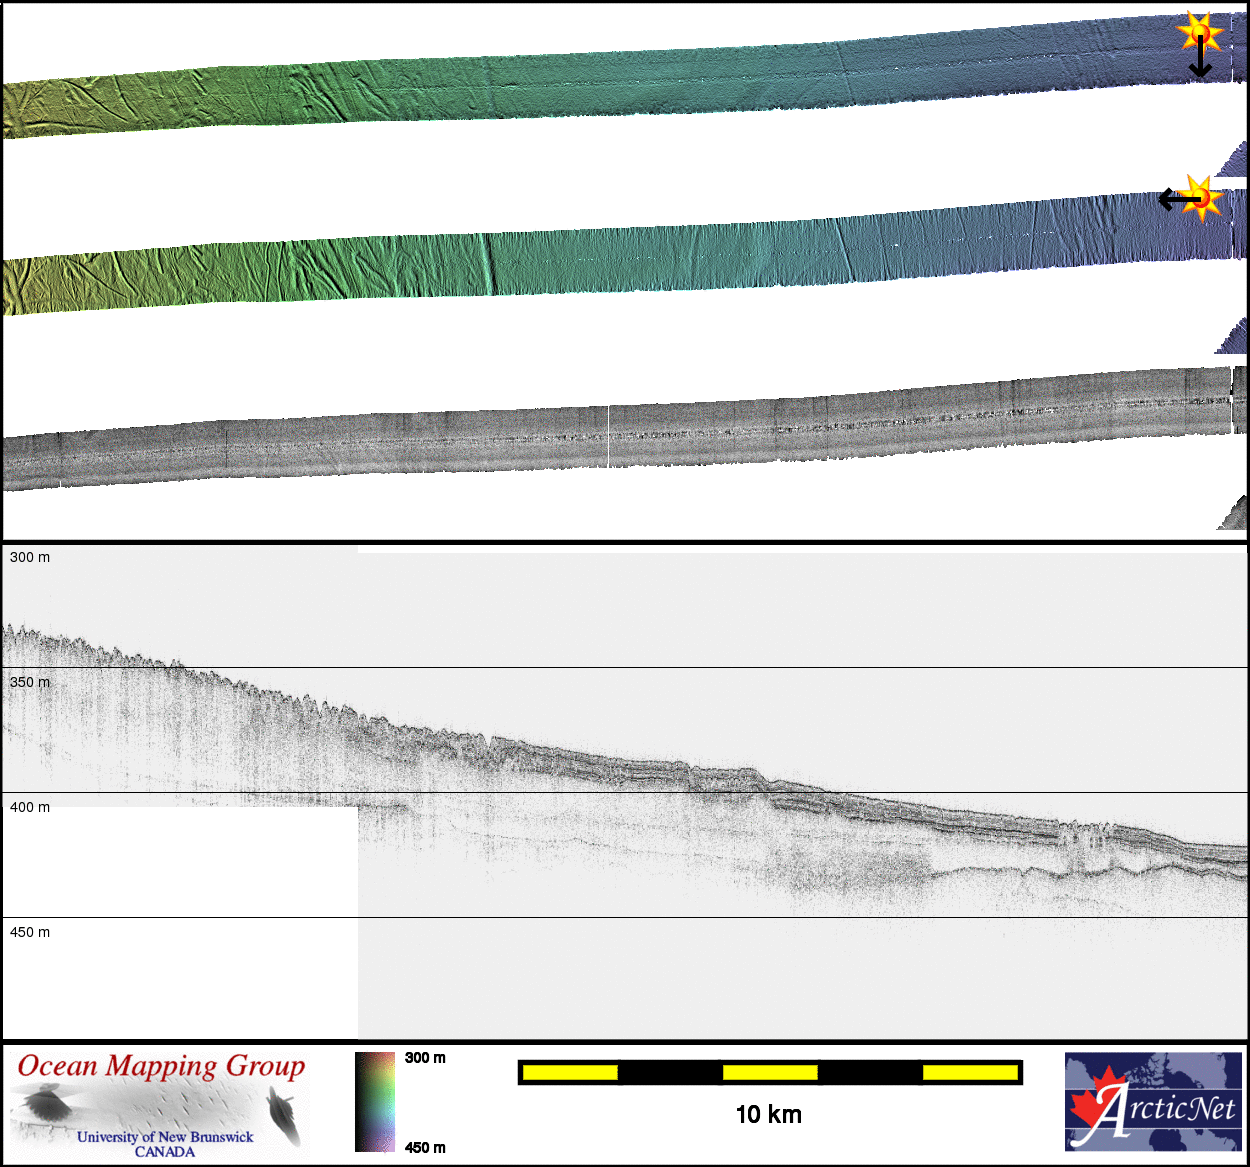Select the 400 m depth axis label
The height and width of the screenshot is (1167, 1250).
[30, 807]
